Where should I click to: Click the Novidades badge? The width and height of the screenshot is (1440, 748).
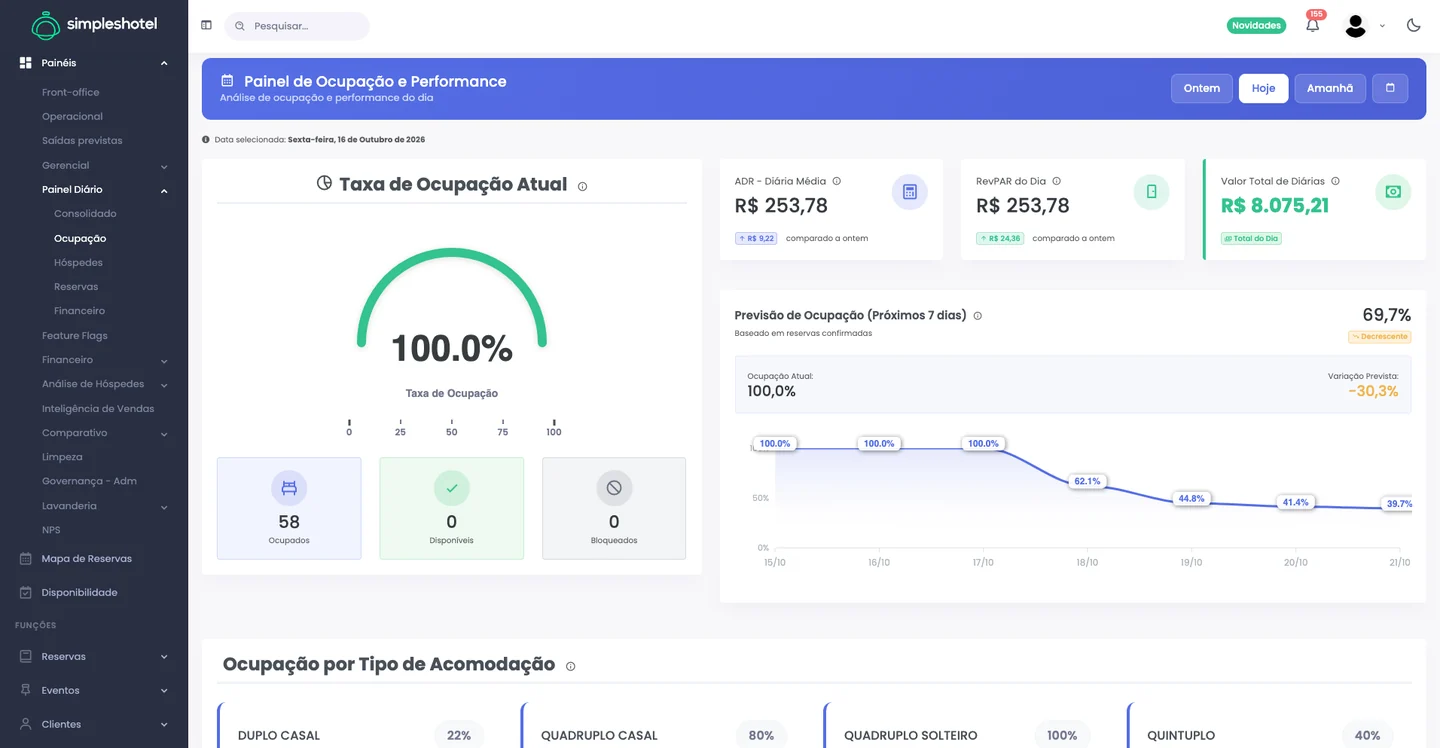[x=1256, y=25]
